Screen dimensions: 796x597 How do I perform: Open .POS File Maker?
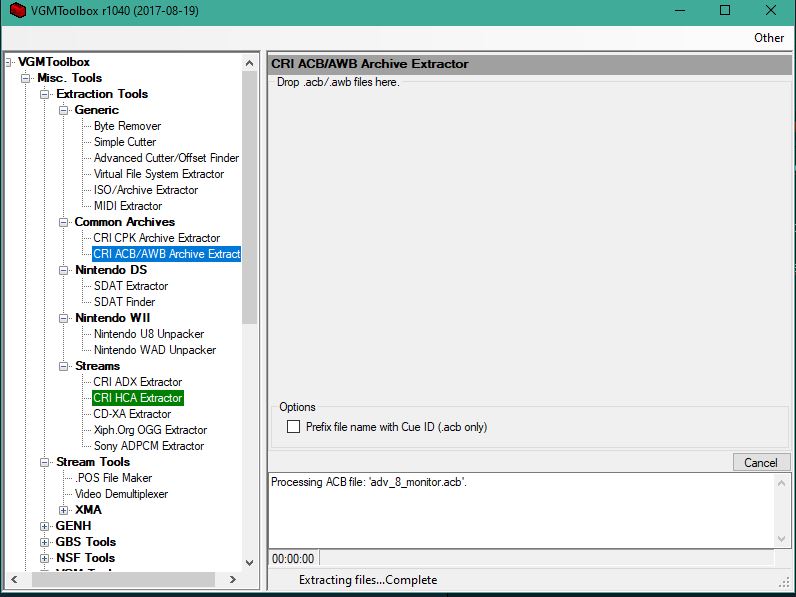pyautogui.click(x=113, y=478)
